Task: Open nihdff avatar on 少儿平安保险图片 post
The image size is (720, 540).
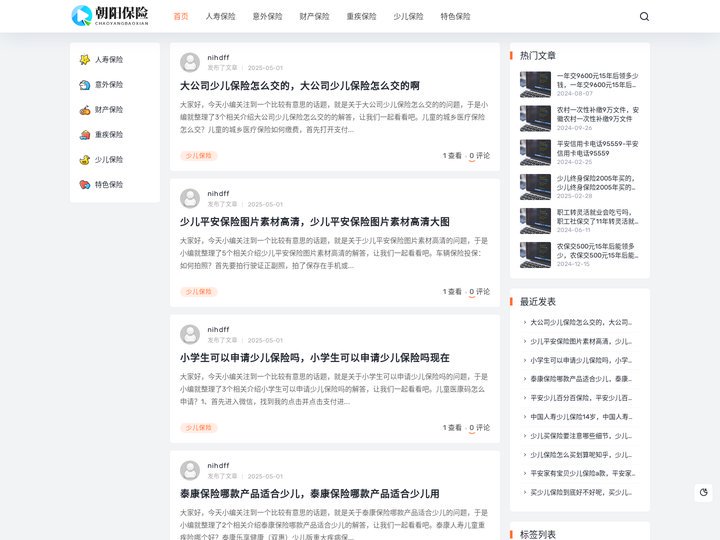Action: 190,198
